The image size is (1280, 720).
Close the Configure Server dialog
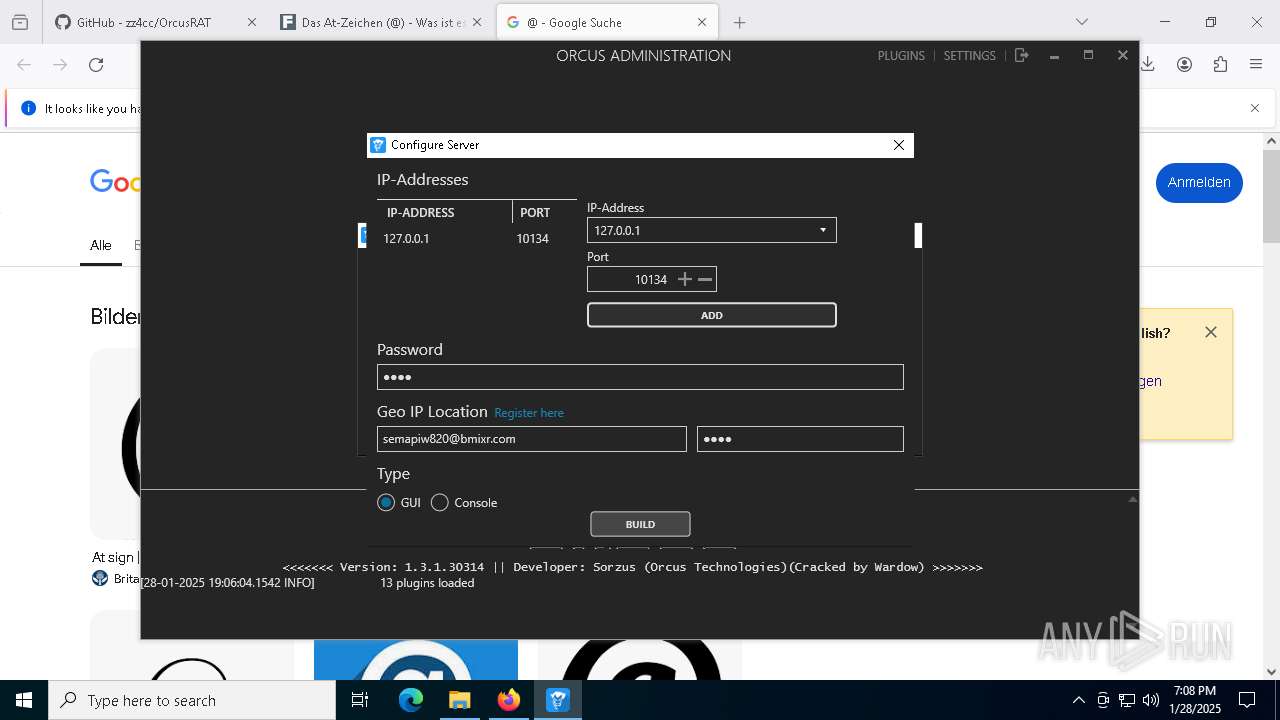(898, 145)
